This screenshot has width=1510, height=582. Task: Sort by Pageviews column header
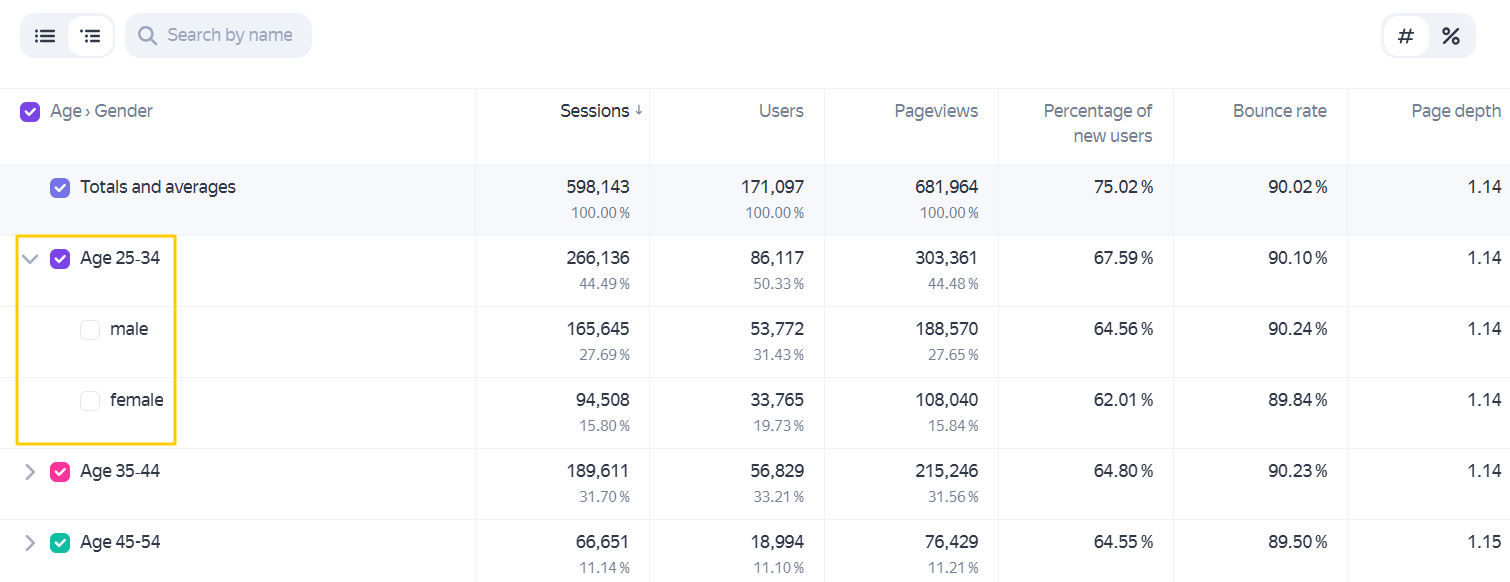(936, 111)
